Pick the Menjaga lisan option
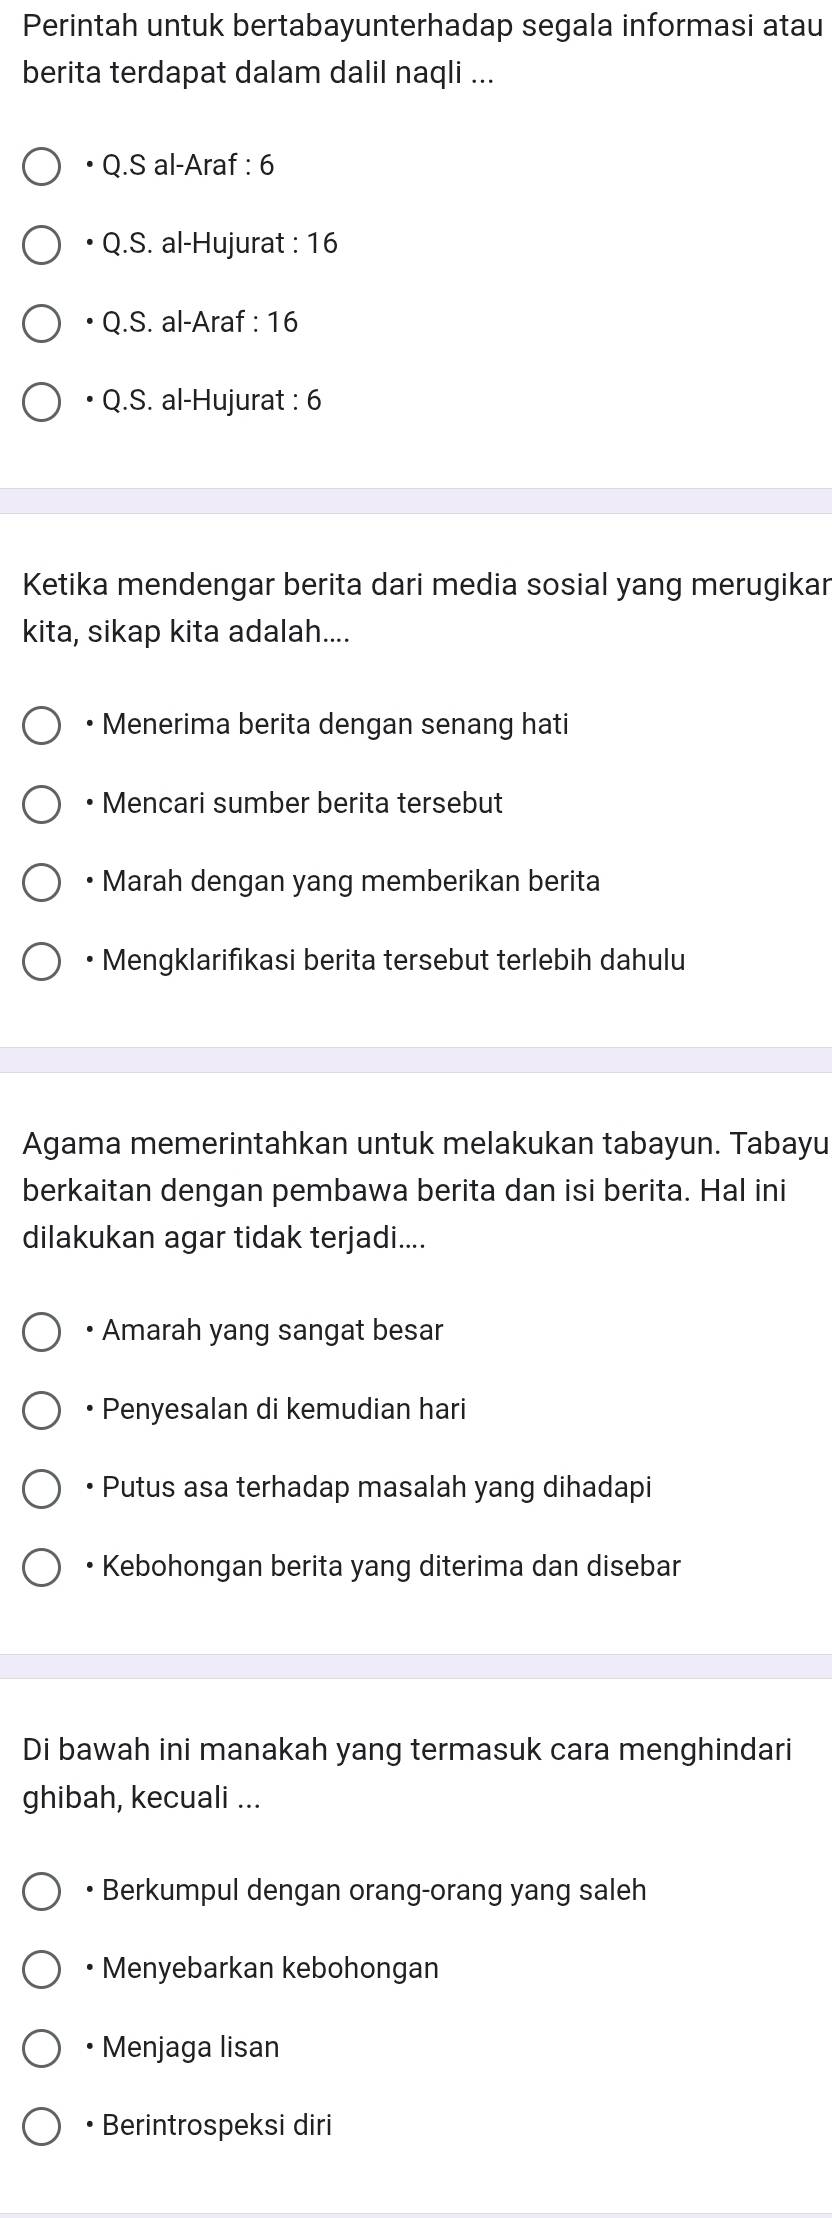 [41, 2050]
